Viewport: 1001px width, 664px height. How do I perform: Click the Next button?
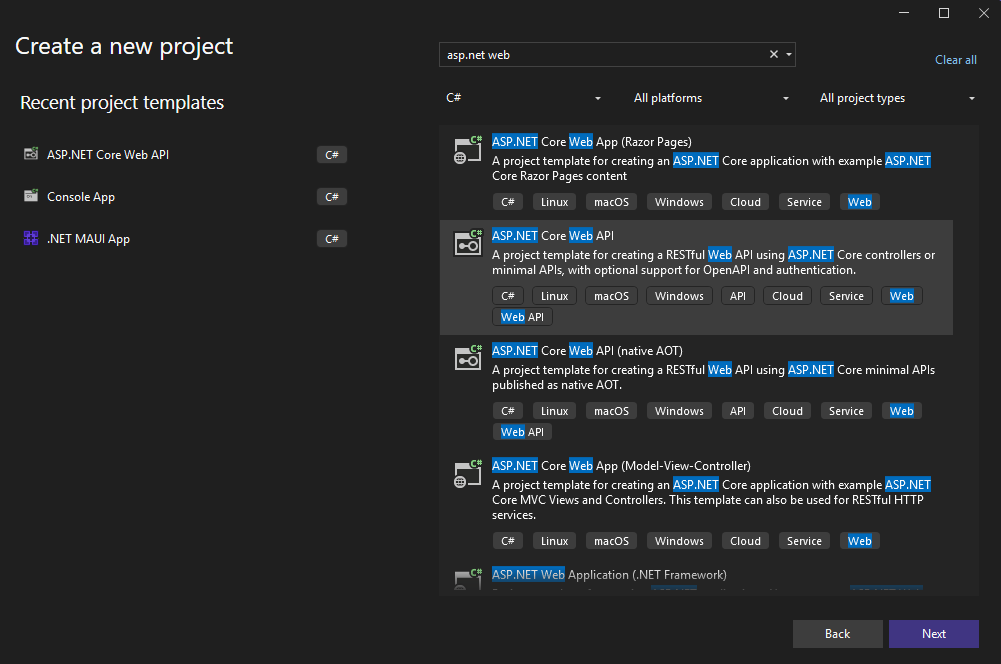coord(933,634)
